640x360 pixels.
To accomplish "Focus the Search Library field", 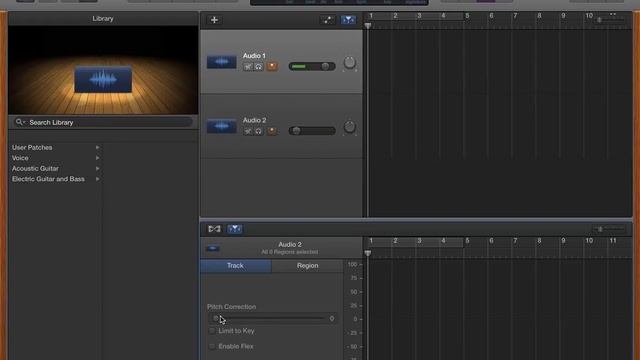I will 103,122.
